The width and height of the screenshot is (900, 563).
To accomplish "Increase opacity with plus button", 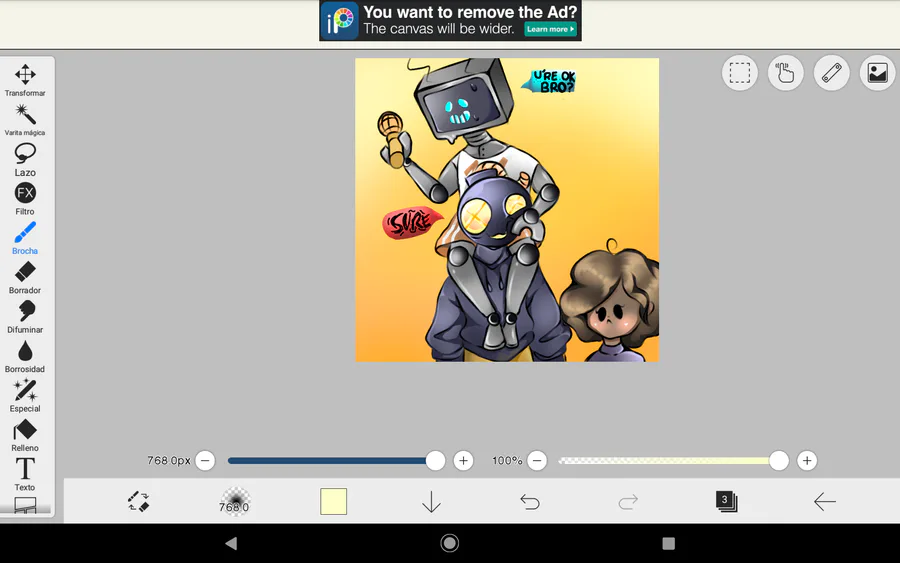I will pos(806,460).
